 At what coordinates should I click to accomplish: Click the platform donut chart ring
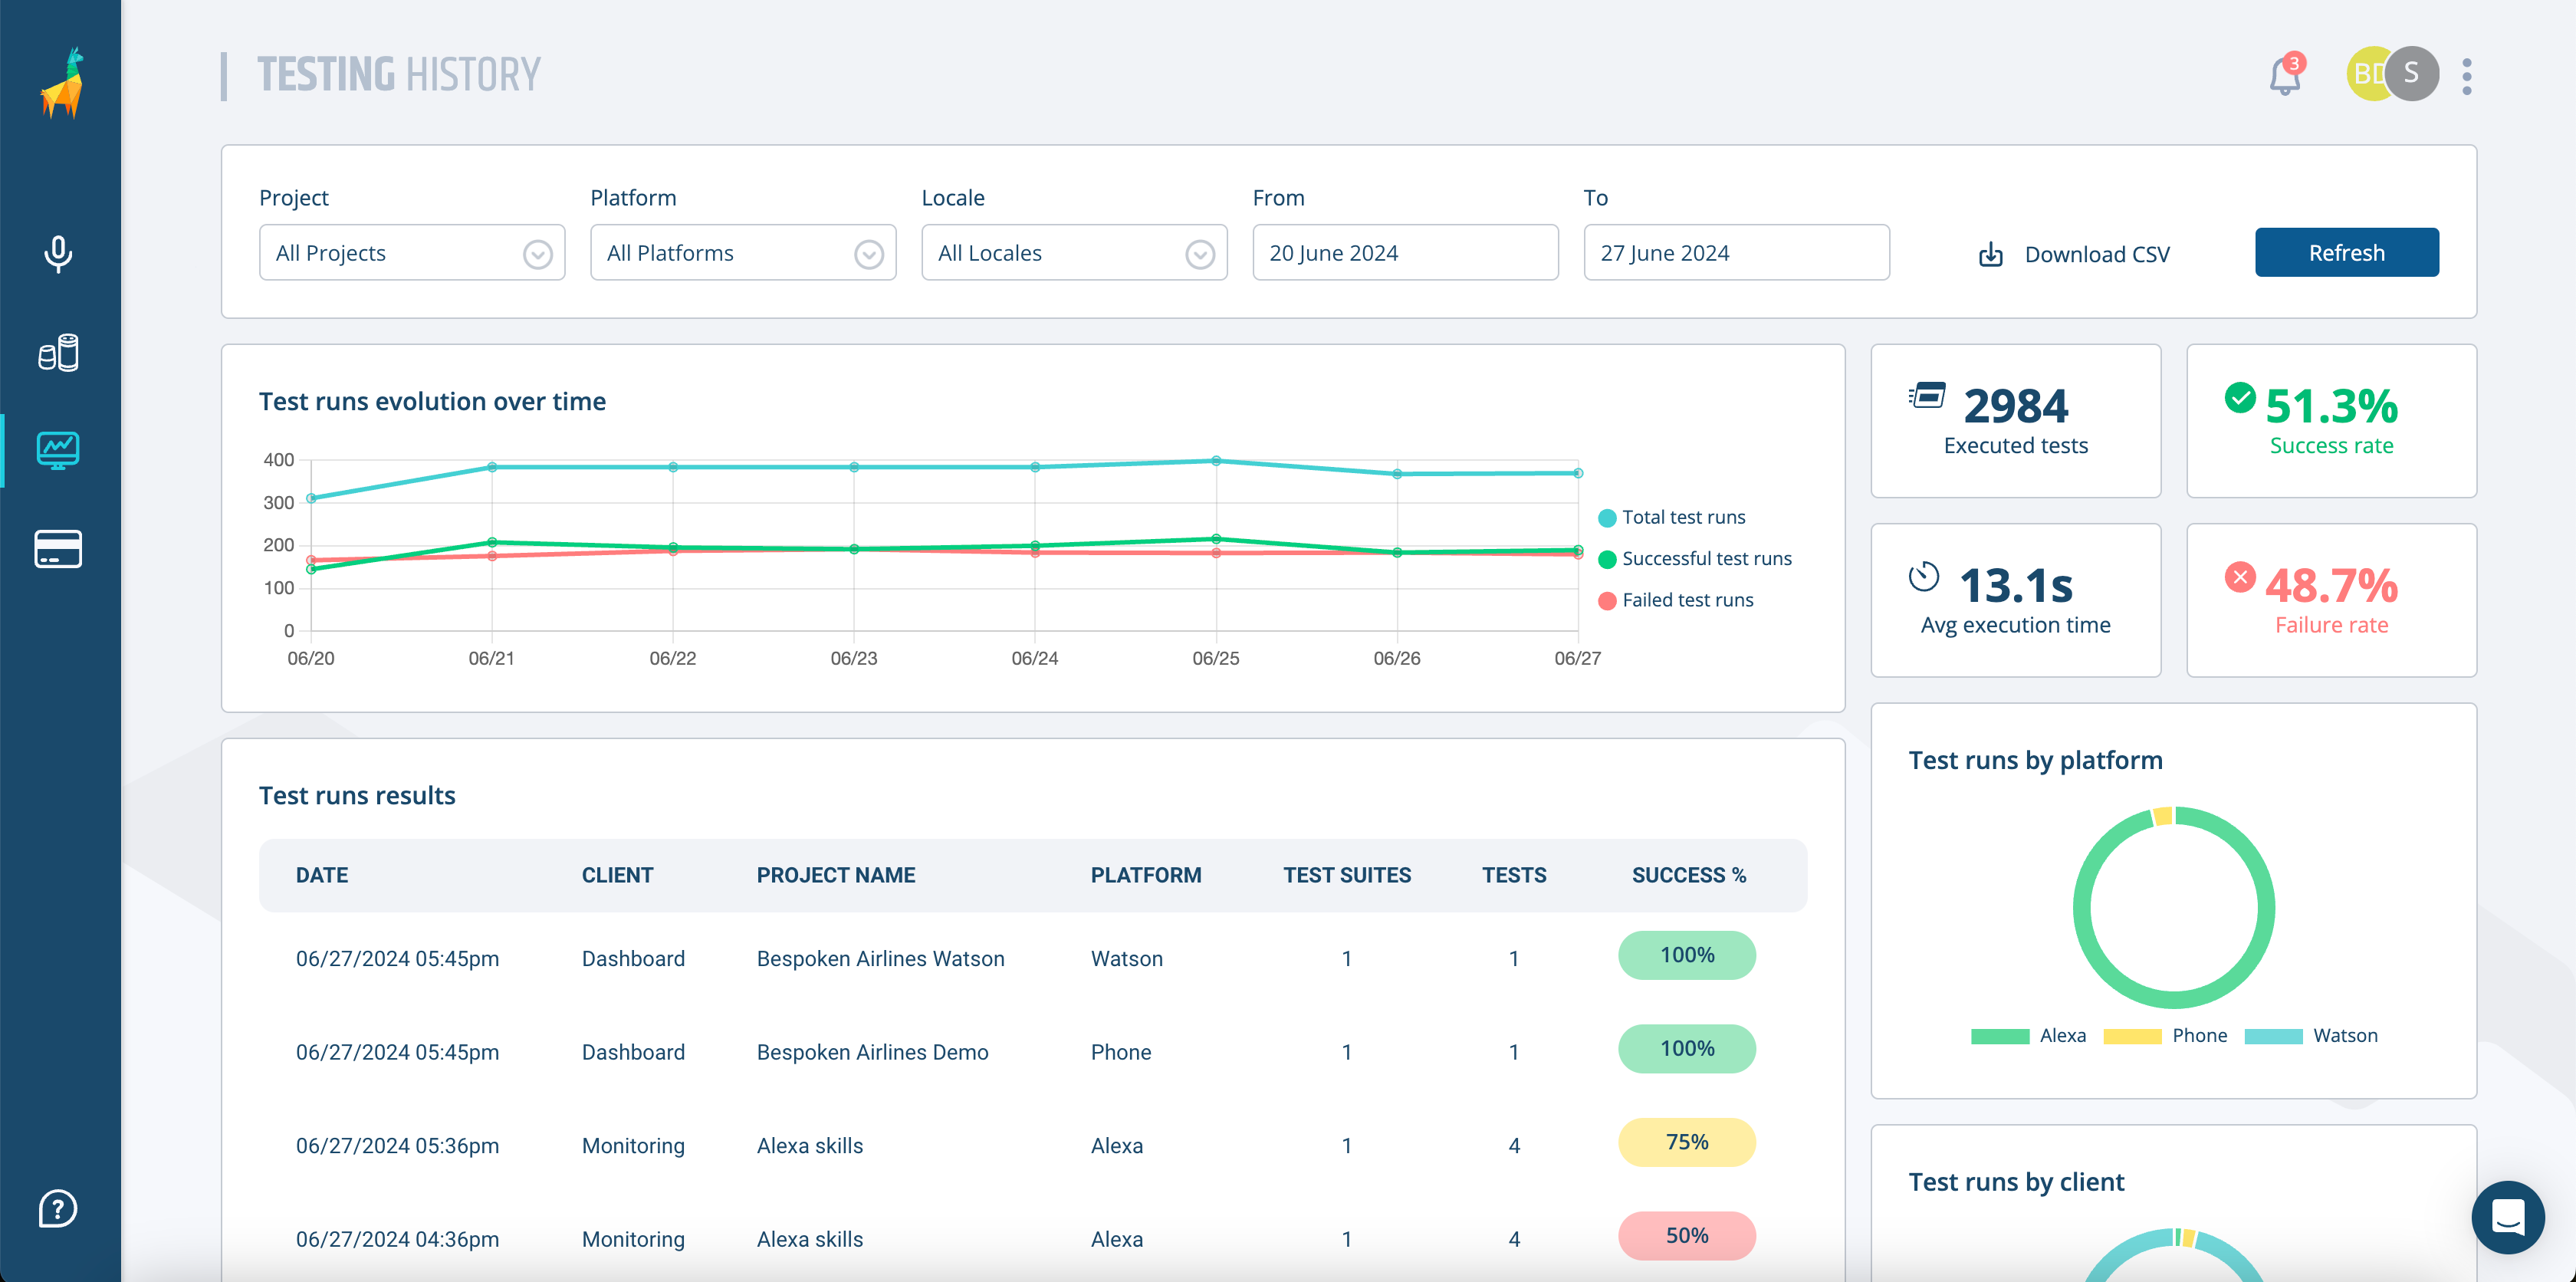2173,908
